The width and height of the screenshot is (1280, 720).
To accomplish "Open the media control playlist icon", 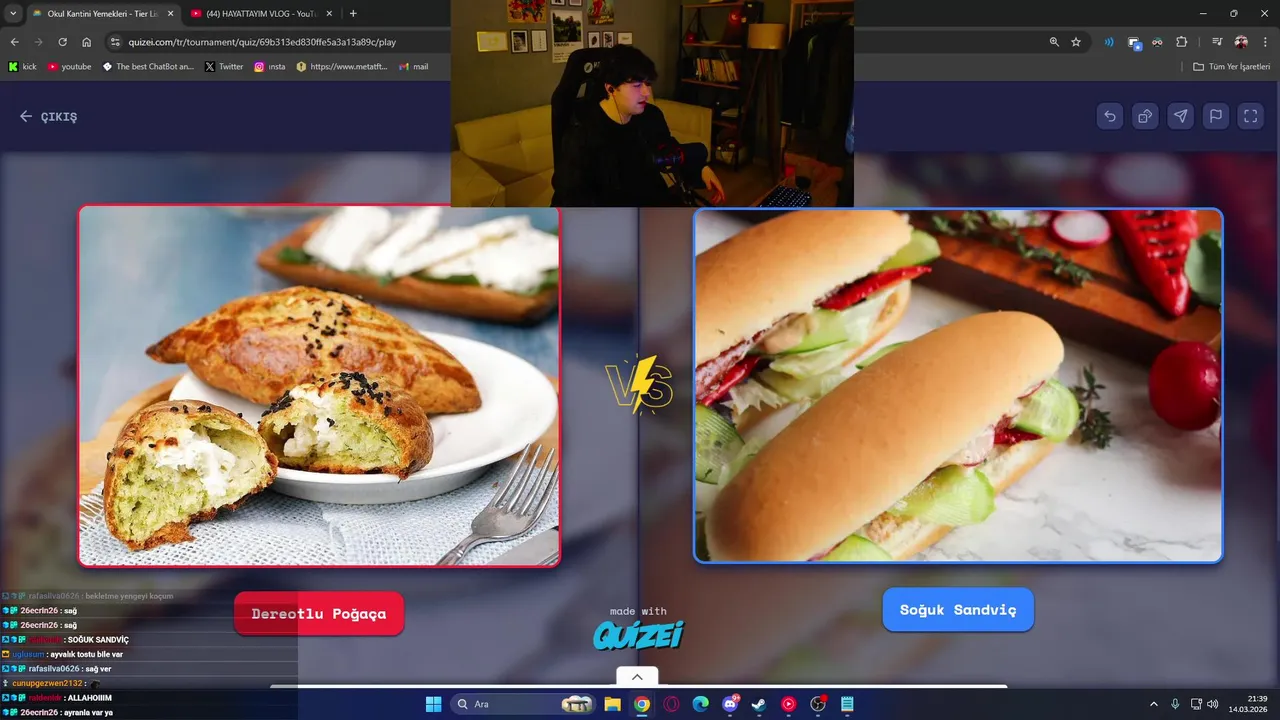I will click(1217, 42).
